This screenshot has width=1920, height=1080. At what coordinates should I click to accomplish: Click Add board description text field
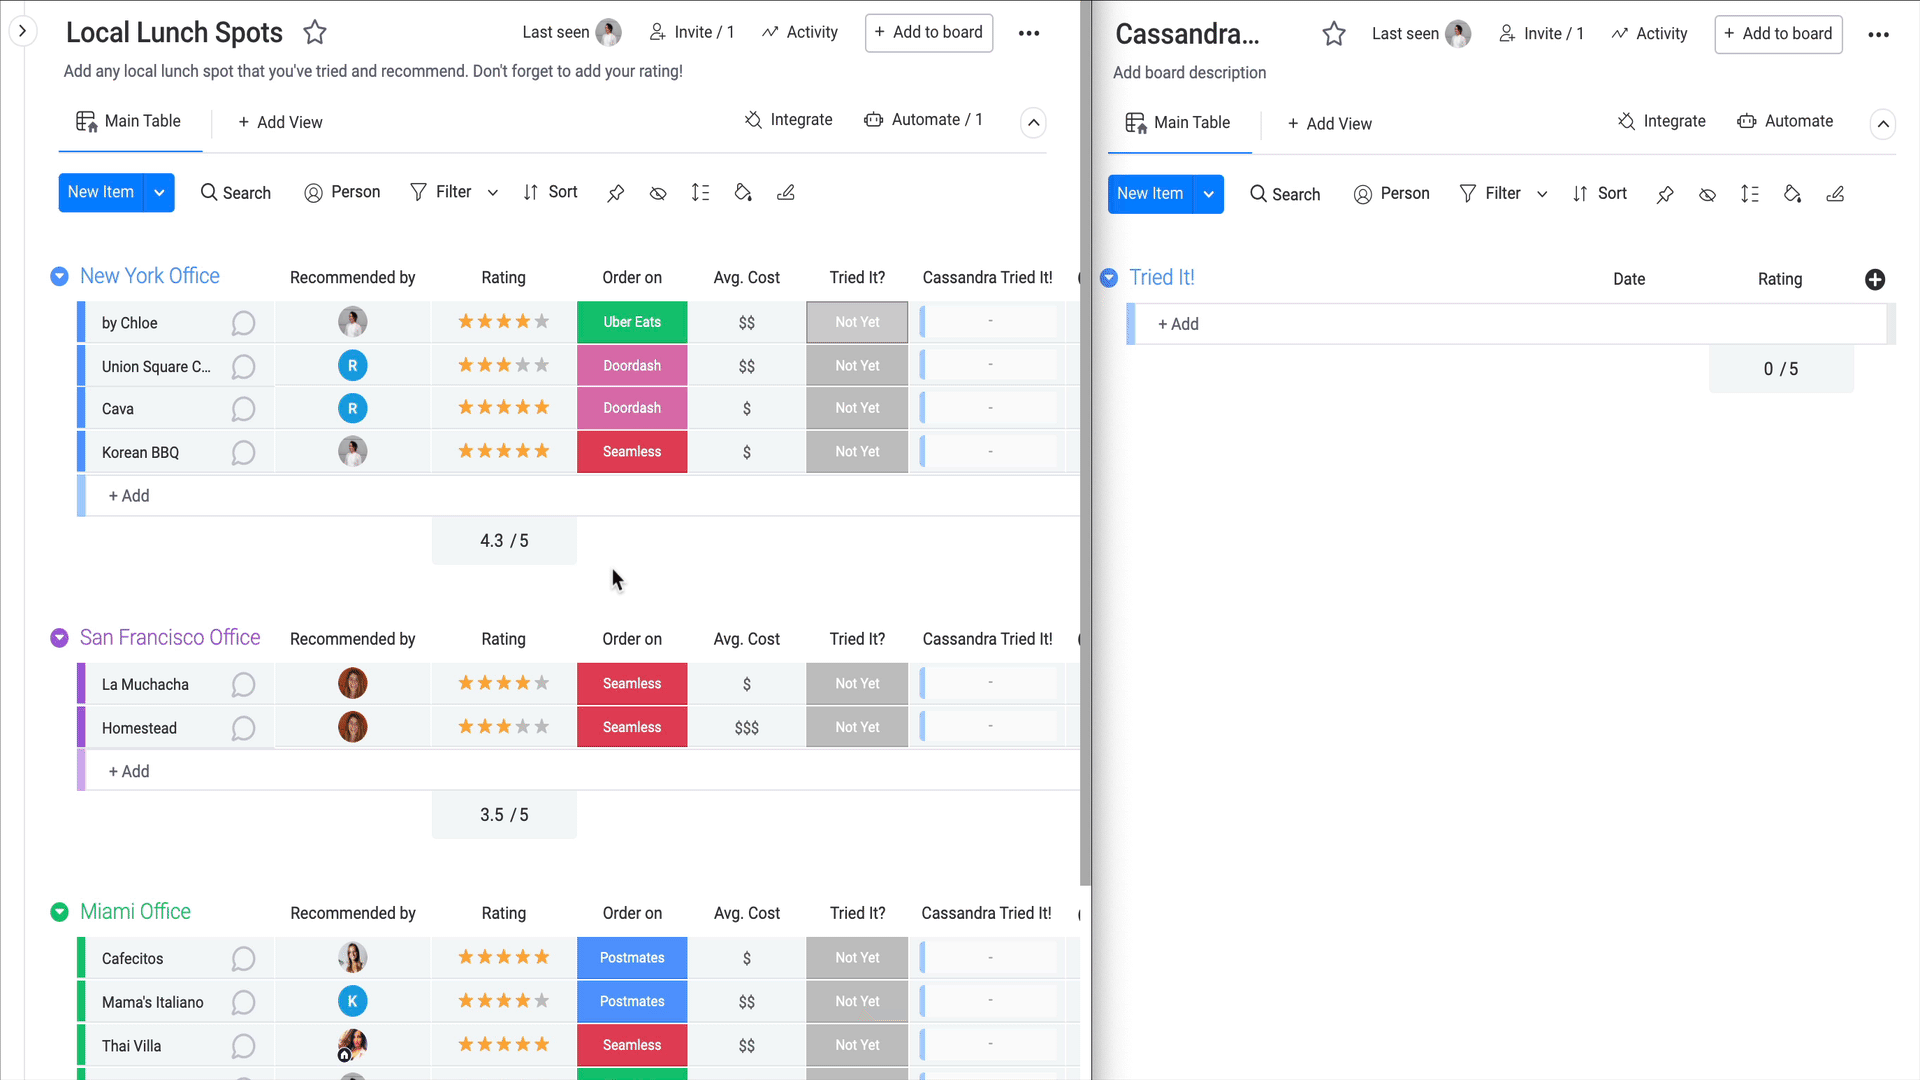(x=1189, y=72)
